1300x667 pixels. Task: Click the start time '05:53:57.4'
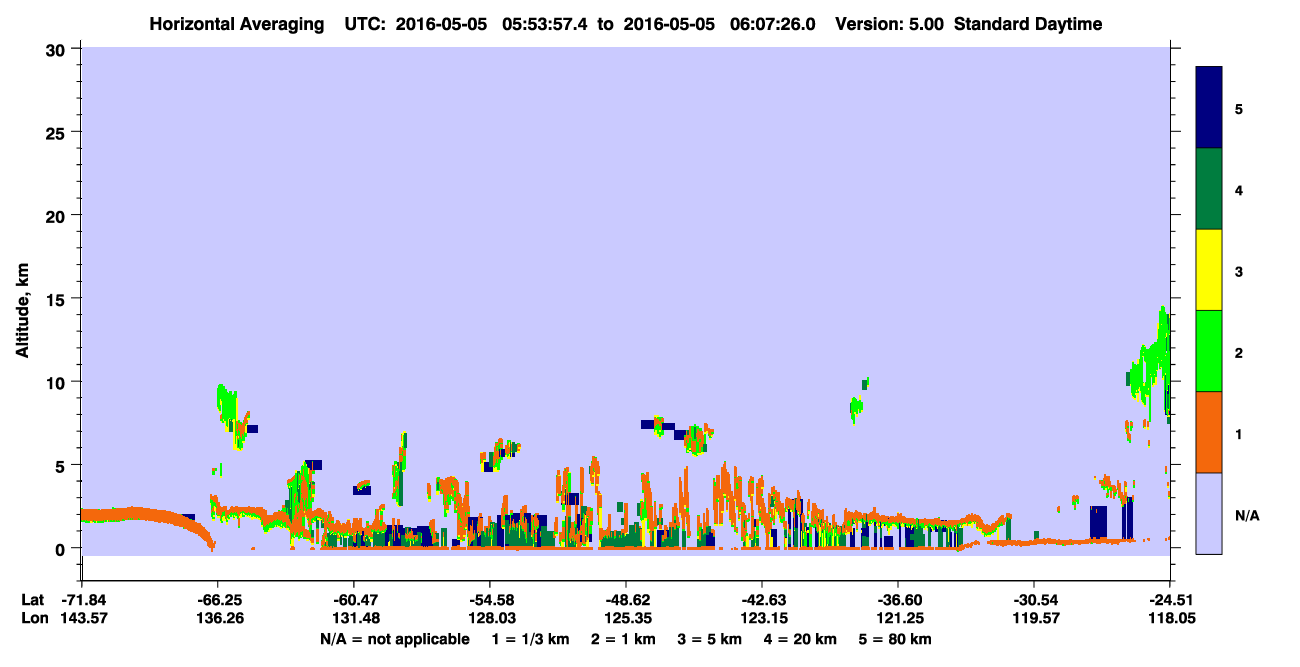point(547,24)
